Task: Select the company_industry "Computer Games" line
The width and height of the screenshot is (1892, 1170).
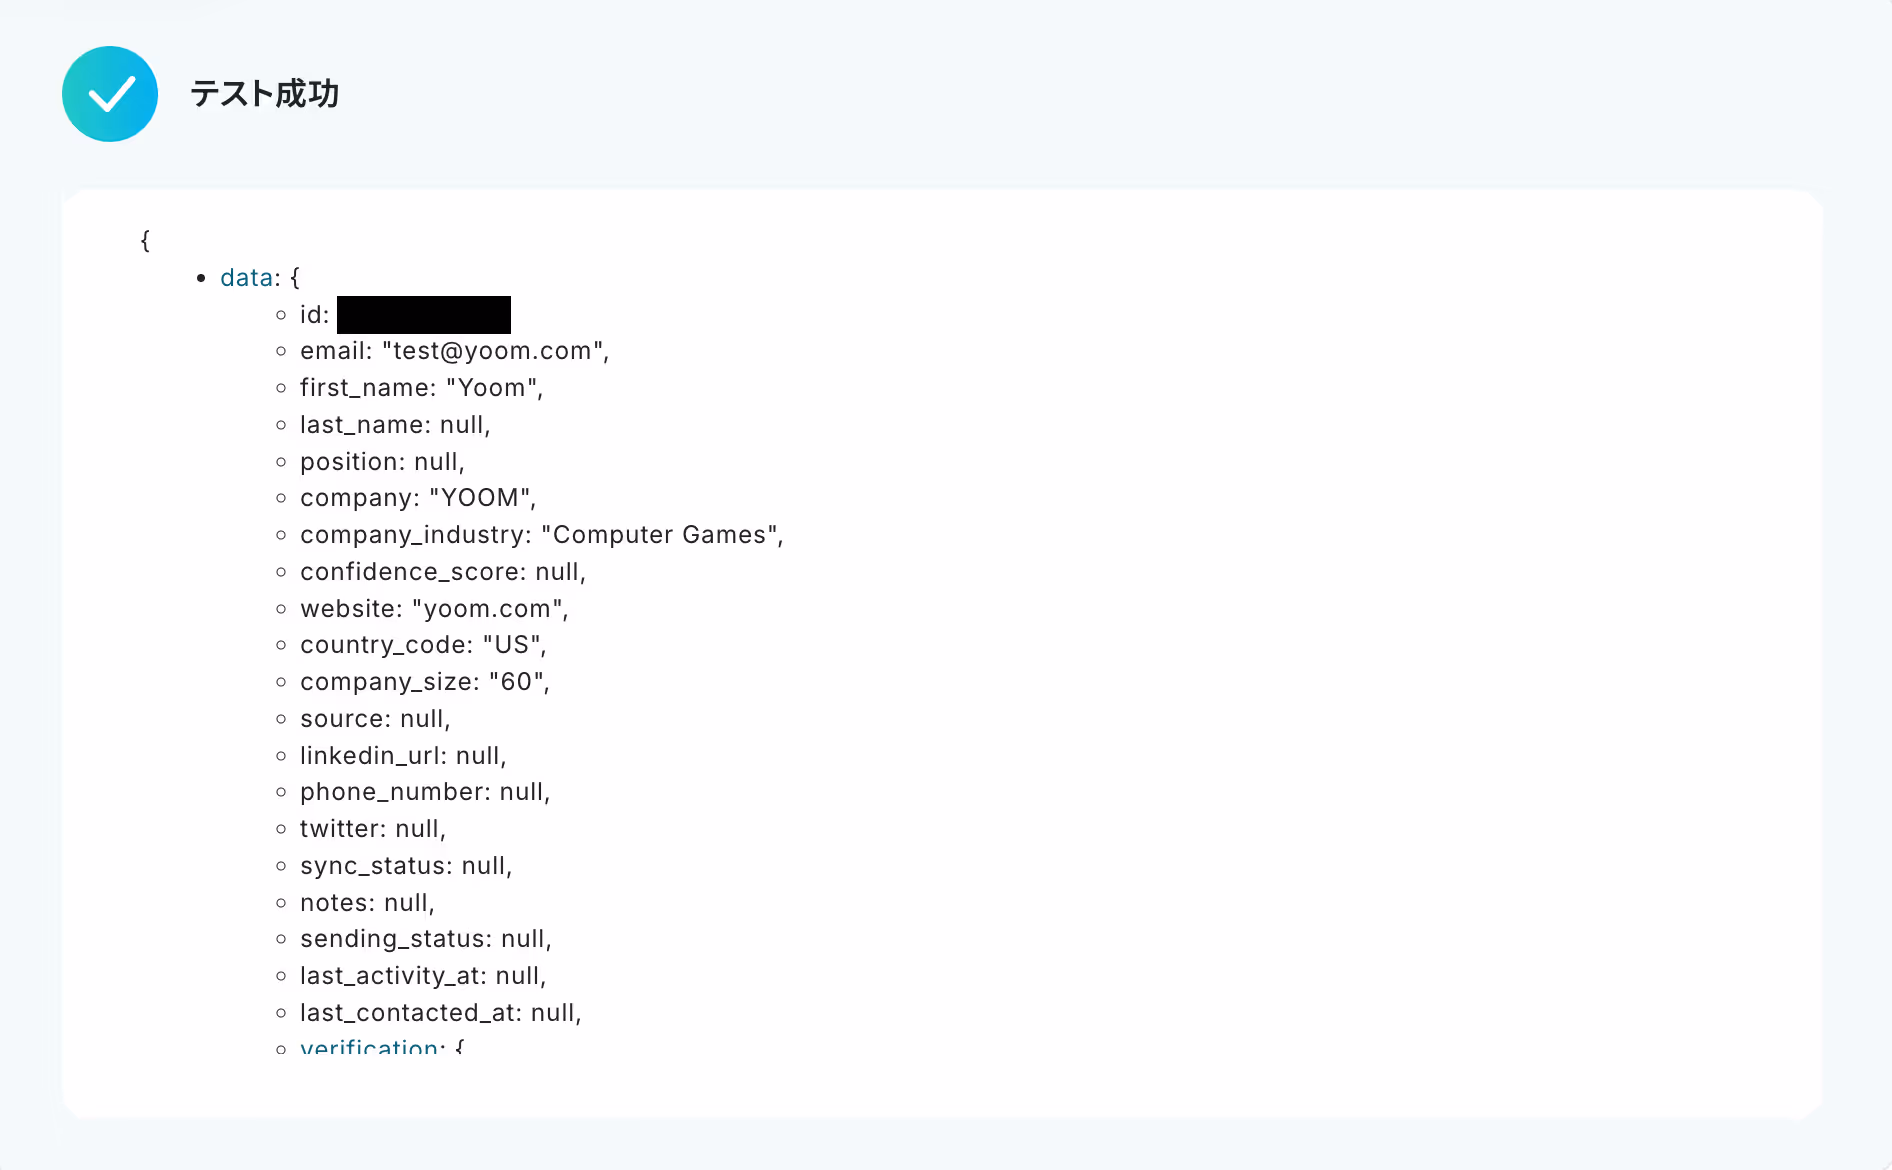Action: [542, 535]
